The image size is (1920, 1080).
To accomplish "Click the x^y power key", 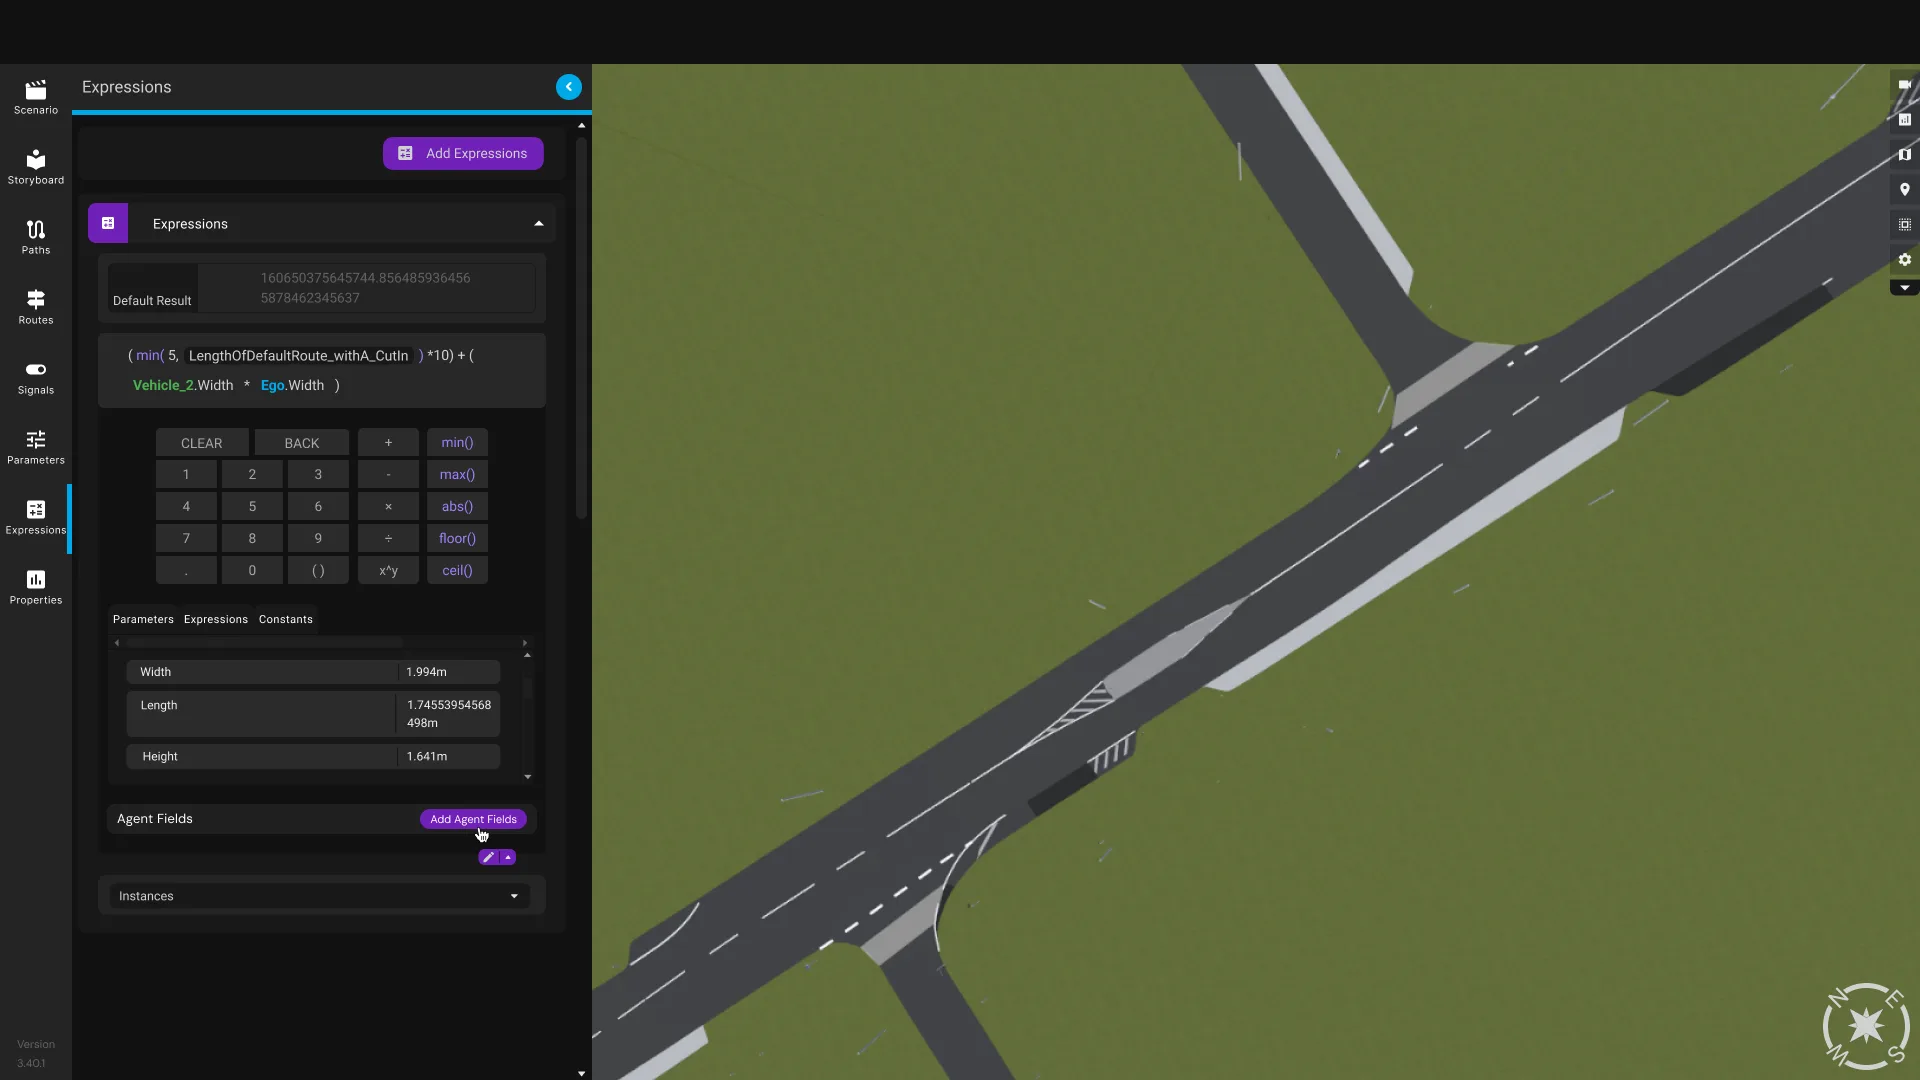I will 388,571.
